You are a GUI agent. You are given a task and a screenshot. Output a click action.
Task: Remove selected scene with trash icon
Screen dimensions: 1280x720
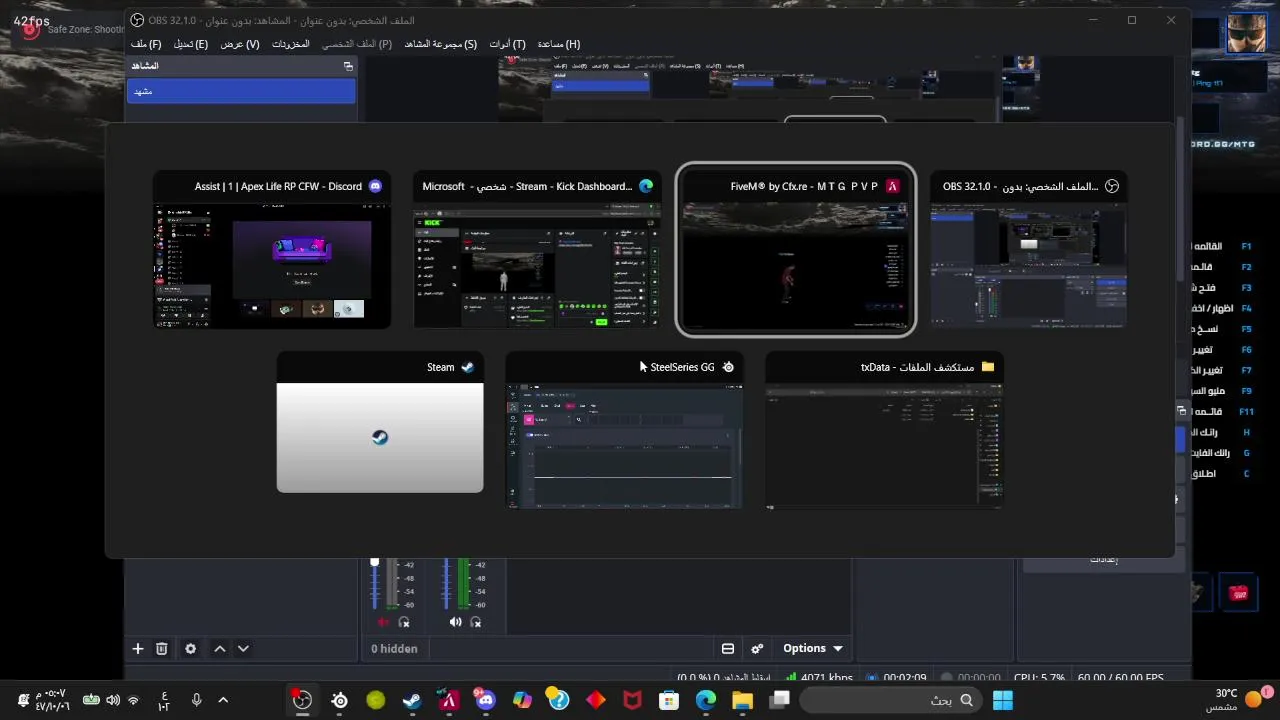162,648
